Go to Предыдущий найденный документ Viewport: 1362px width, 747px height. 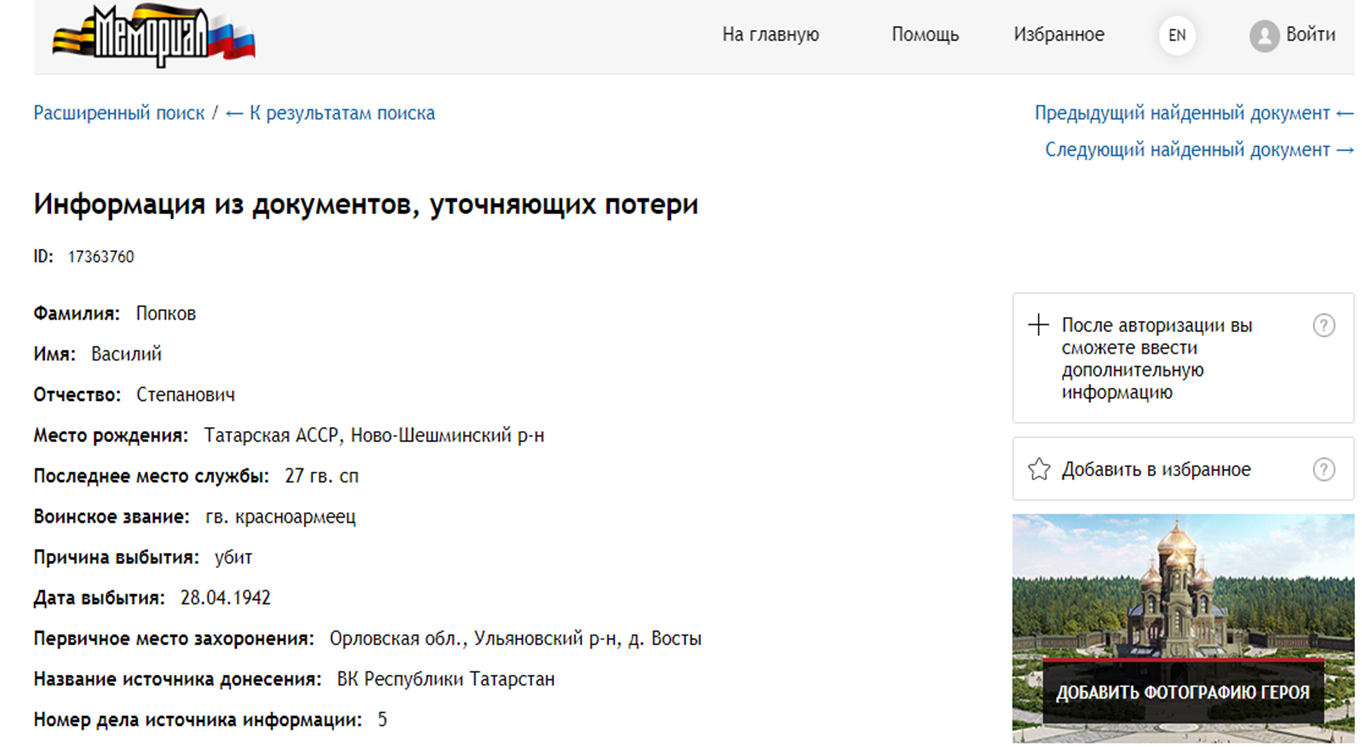[1193, 113]
